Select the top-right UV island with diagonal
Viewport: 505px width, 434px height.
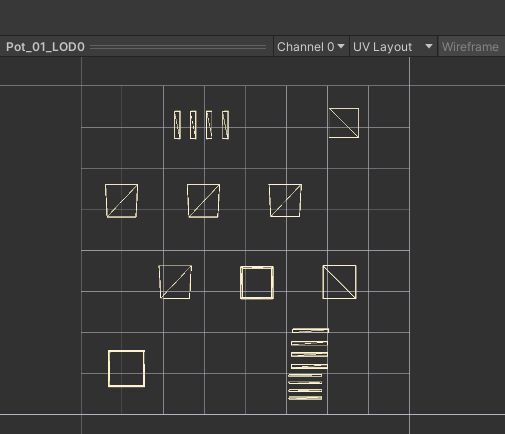click(344, 123)
